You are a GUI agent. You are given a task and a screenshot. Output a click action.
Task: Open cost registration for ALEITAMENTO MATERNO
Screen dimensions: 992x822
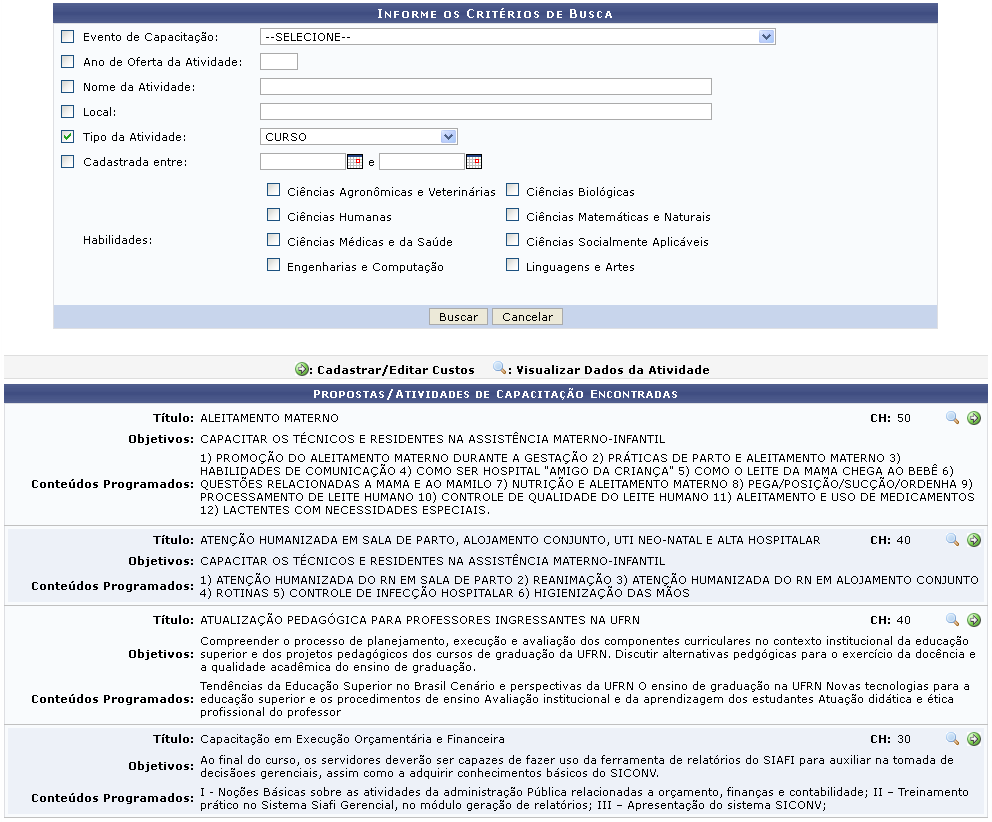pyautogui.click(x=973, y=418)
